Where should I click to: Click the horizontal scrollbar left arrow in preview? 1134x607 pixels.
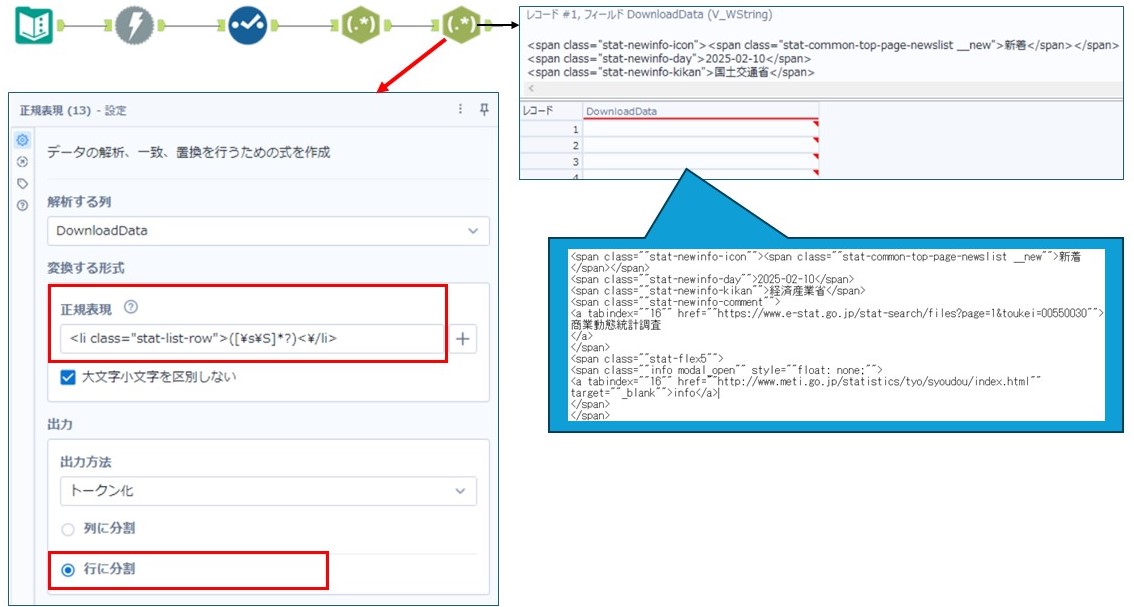click(x=530, y=89)
